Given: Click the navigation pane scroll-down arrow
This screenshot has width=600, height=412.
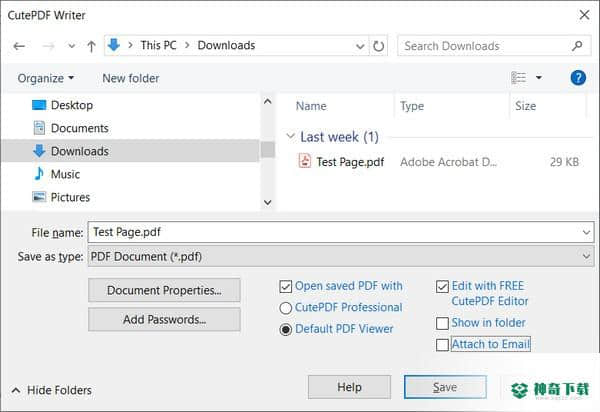Looking at the screenshot, I should pos(268,202).
